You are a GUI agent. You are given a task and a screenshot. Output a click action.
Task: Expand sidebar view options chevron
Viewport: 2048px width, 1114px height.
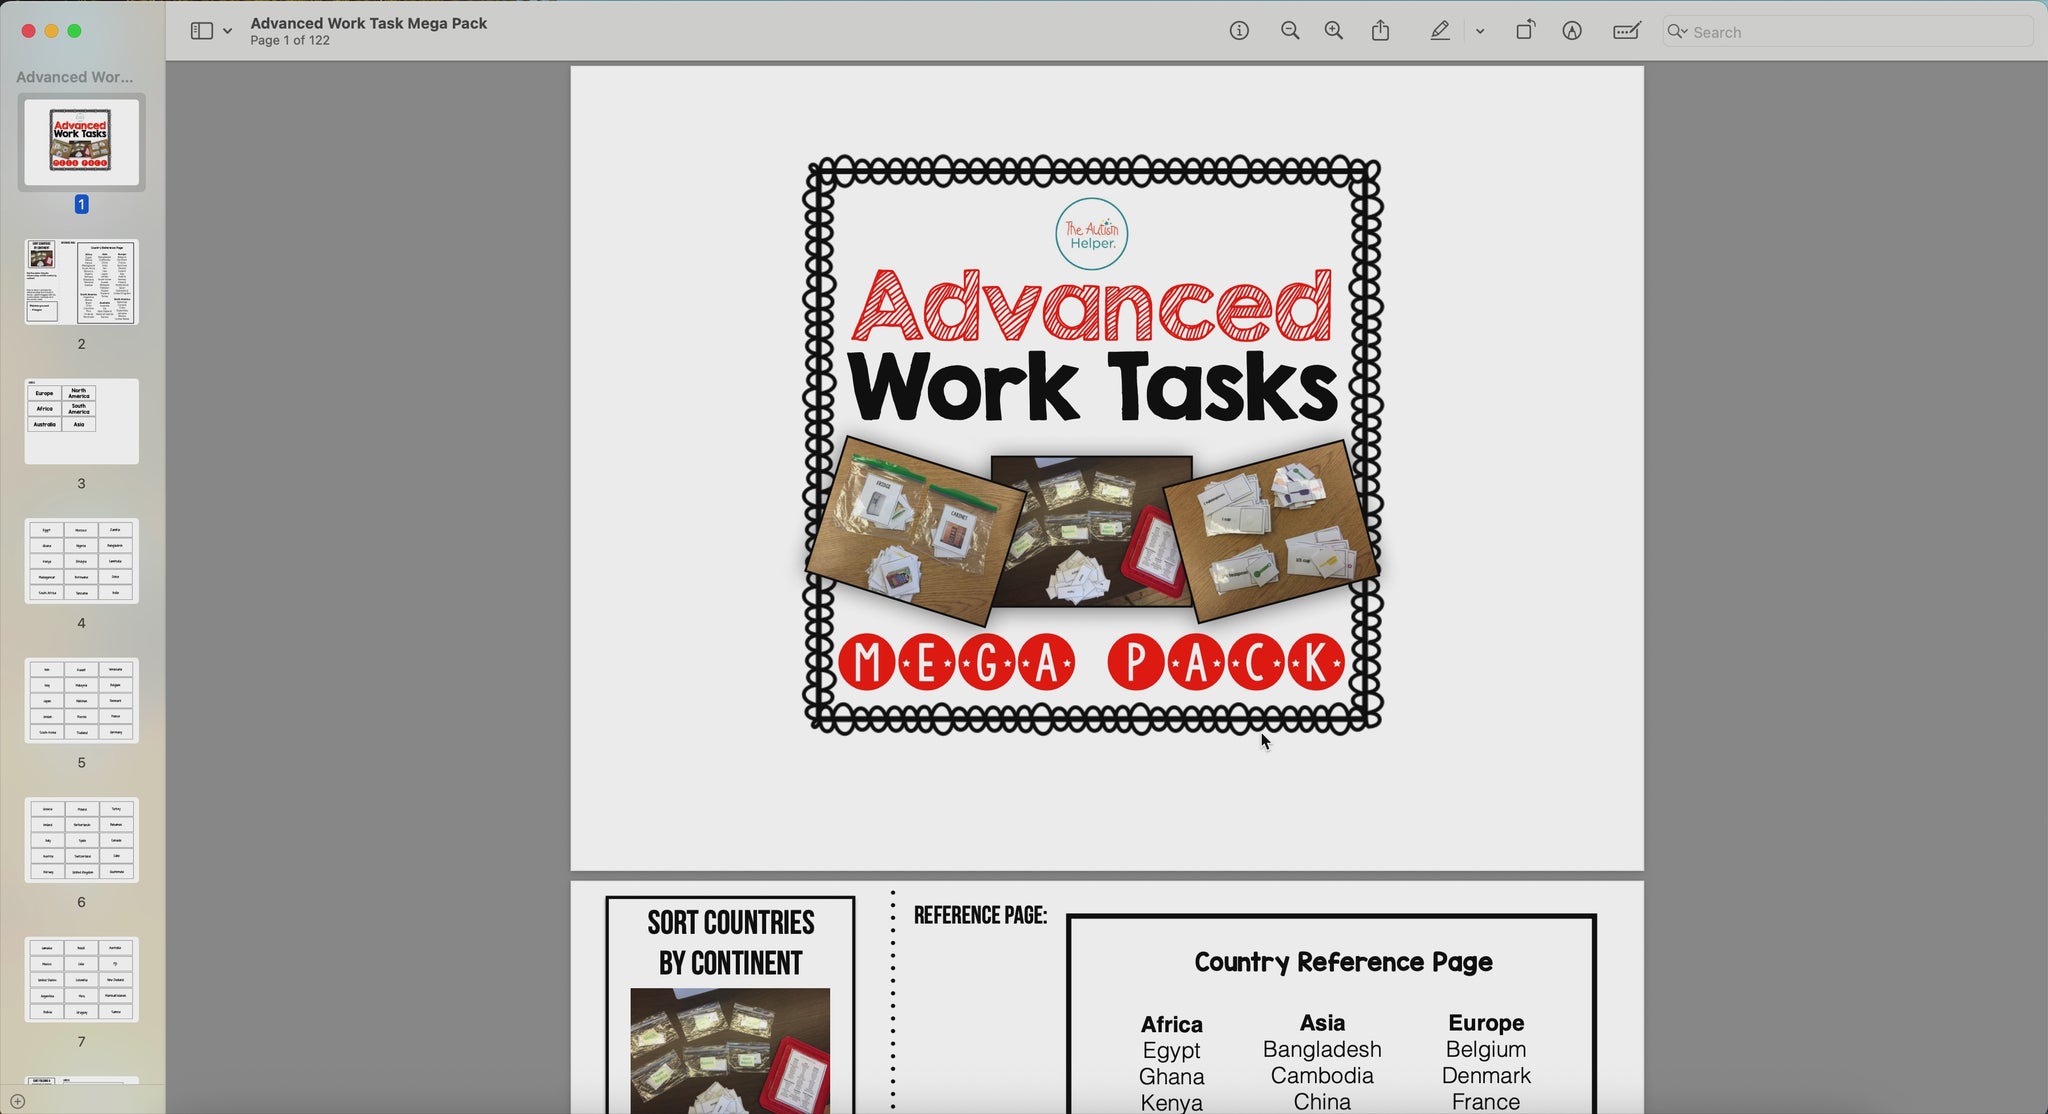coord(228,31)
